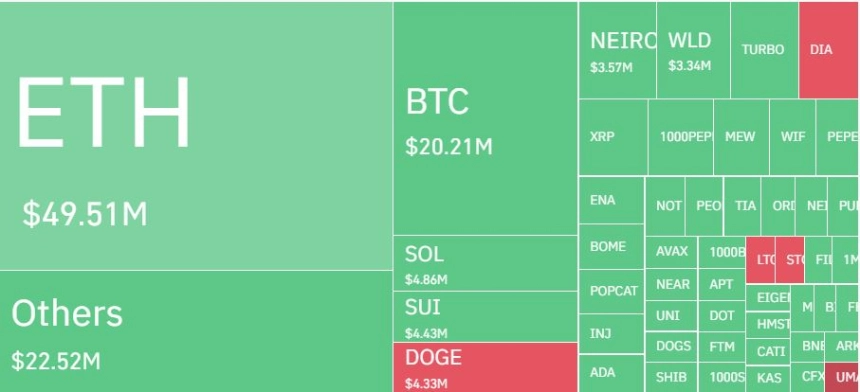Click the TURBO tile
Viewport: 860px width, 392px height.
coord(765,50)
